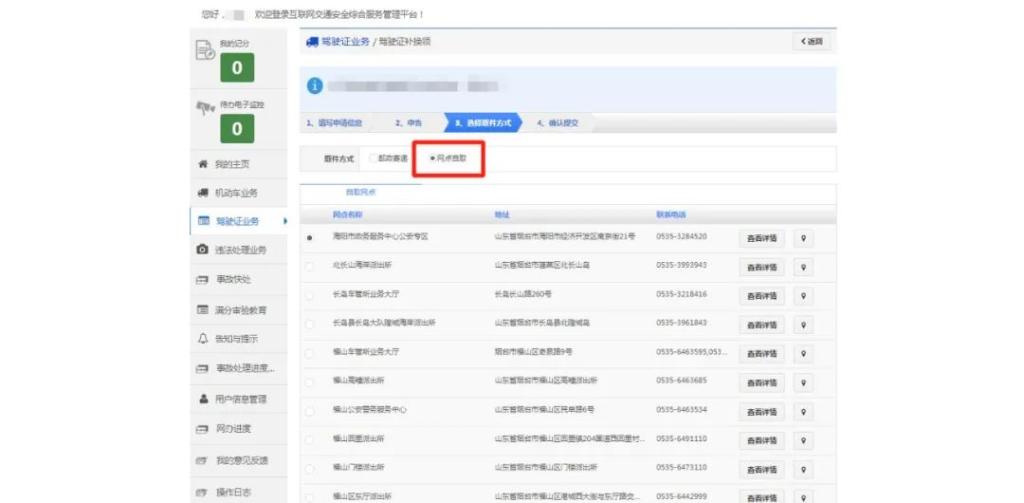Image resolution: width=1024 pixels, height=503 pixels.
Task: Click 返回 back button
Action: click(x=811, y=41)
